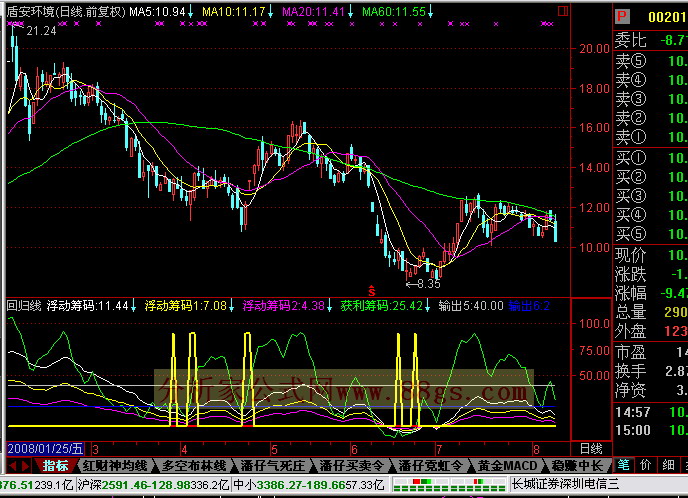The height and width of the screenshot is (498, 688).
Task: Click the 净资 row
Action: pos(651,390)
